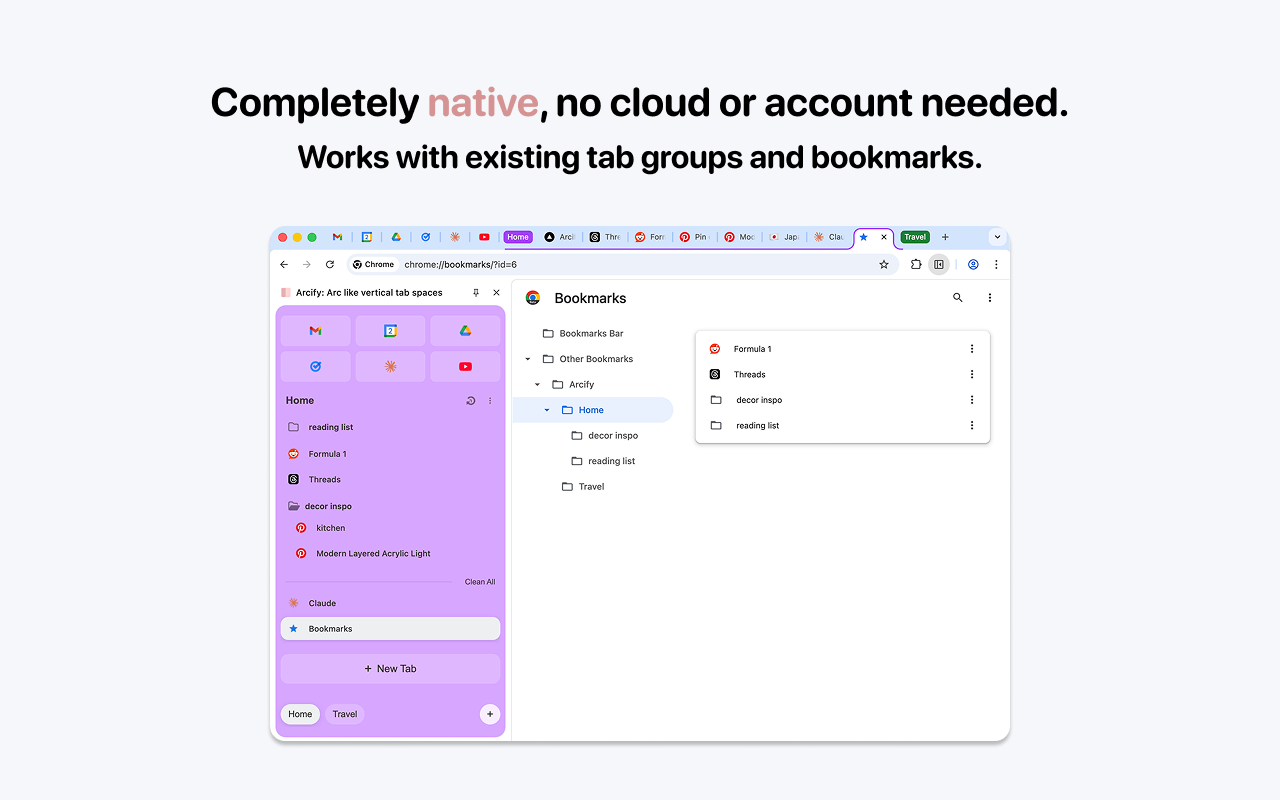Open the Chrome profile avatar
Viewport: 1280px width, 800px height.
coord(973,264)
